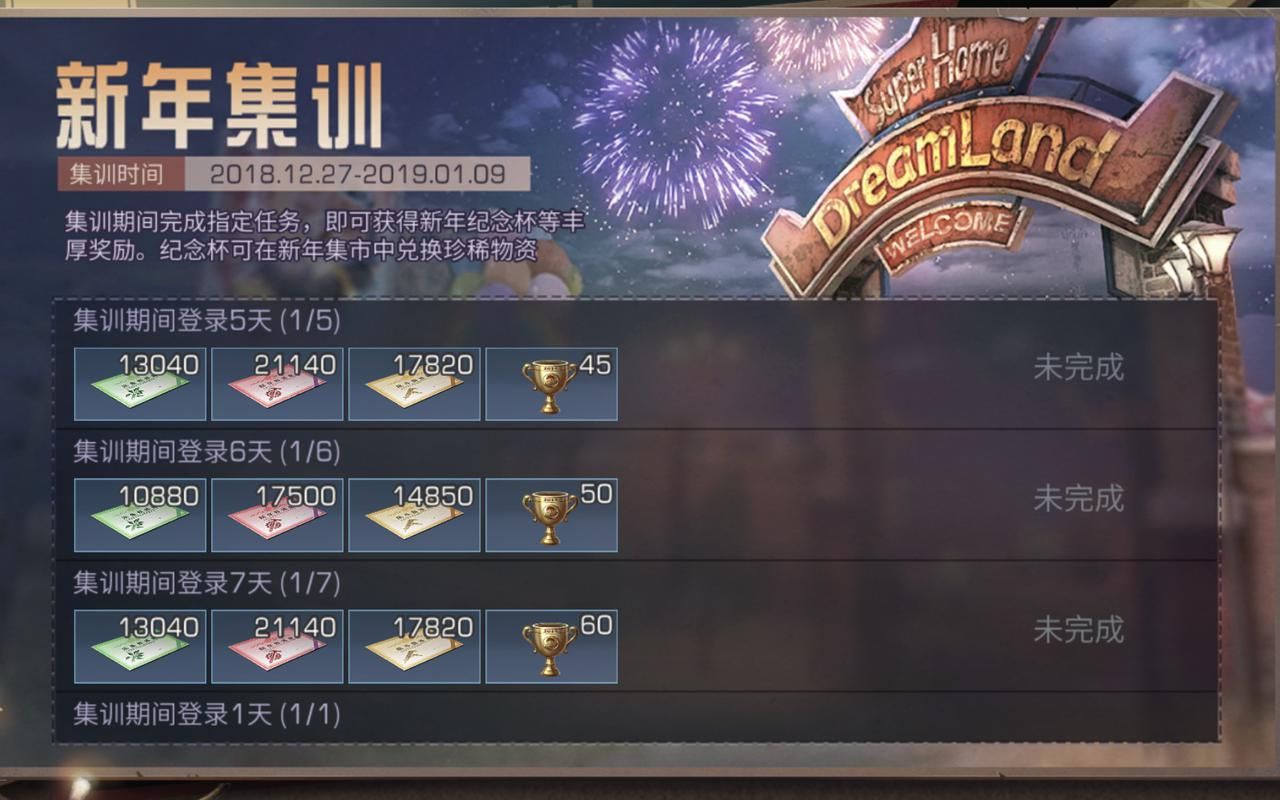Click the trophy reward showing 45
Image resolution: width=1280 pixels, height=800 pixels.
[551, 384]
